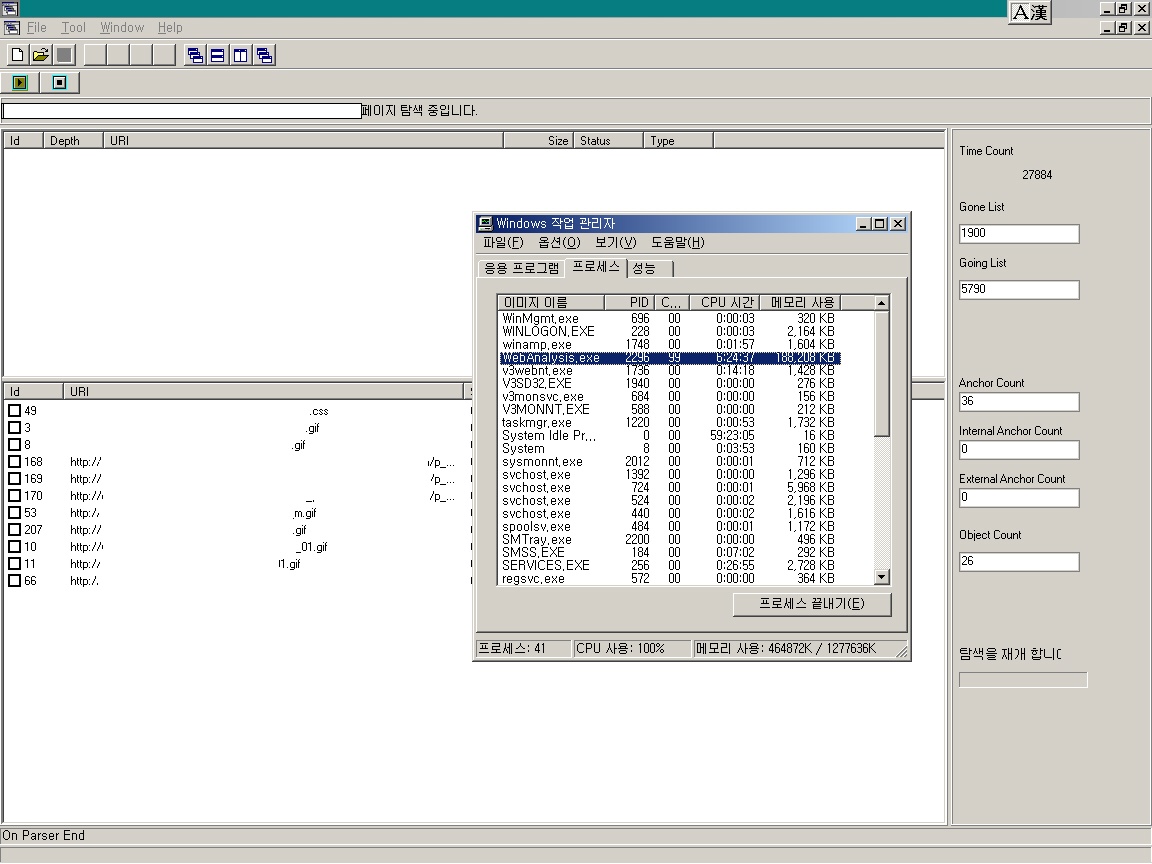The height and width of the screenshot is (864, 1152).
Task: Select the taskmgr.exe process row
Action: [536, 423]
